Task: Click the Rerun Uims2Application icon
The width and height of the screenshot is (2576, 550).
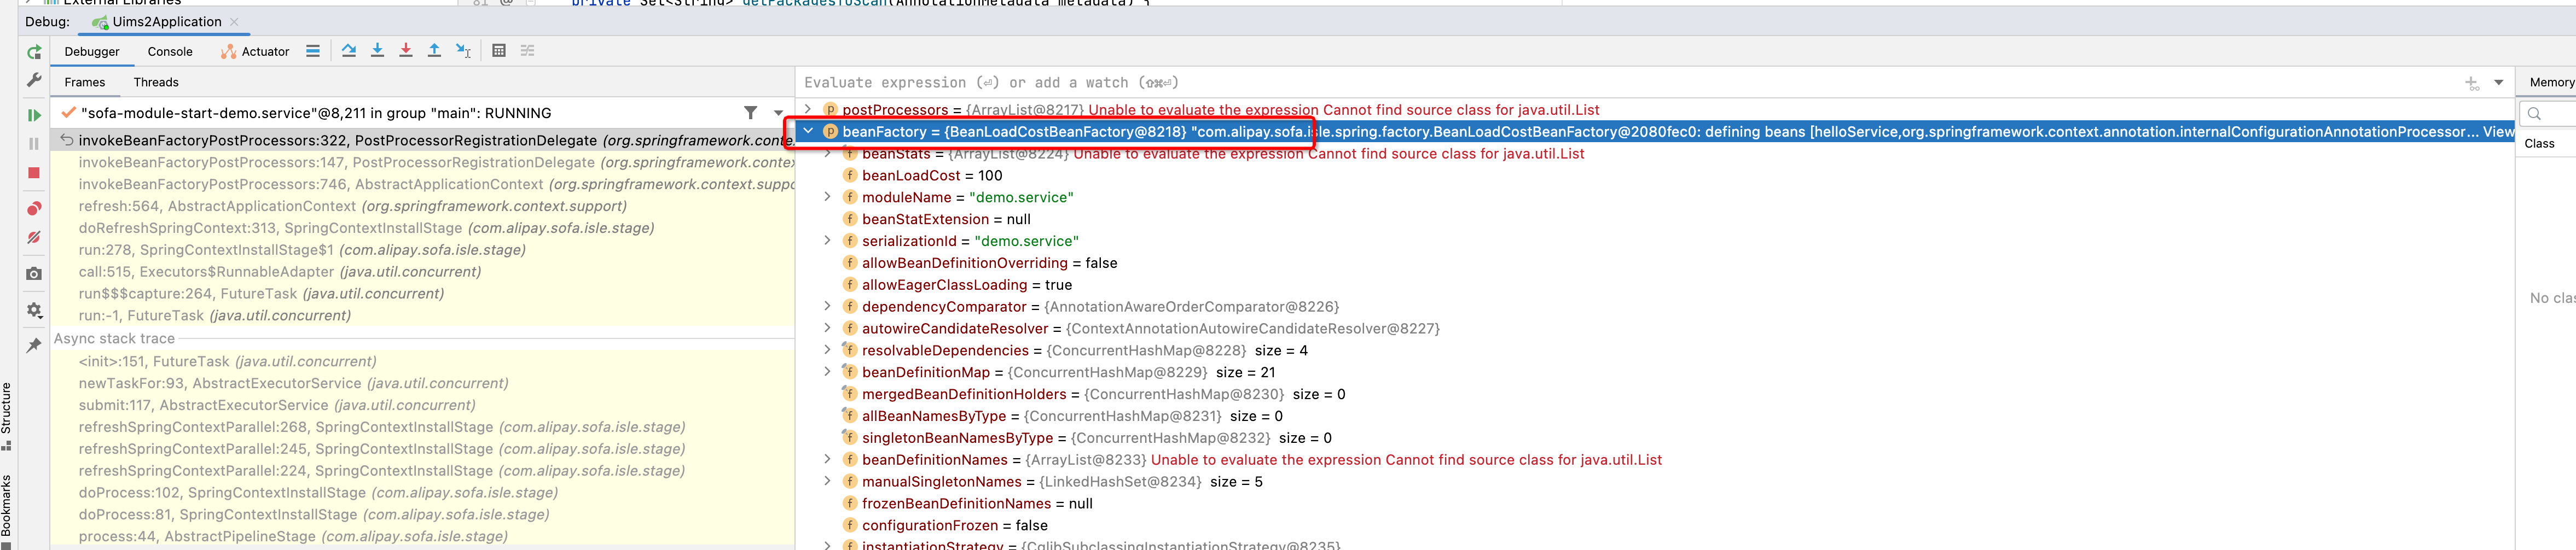Action: coord(34,52)
